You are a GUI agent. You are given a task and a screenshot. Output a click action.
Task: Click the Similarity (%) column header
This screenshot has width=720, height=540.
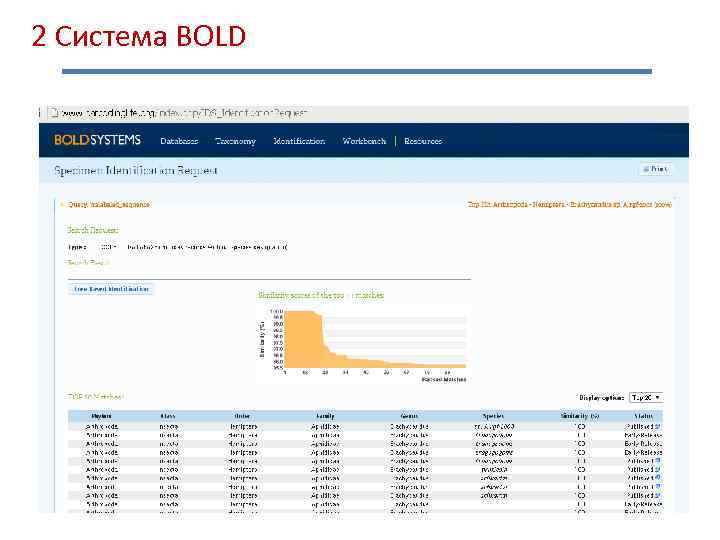coord(580,416)
